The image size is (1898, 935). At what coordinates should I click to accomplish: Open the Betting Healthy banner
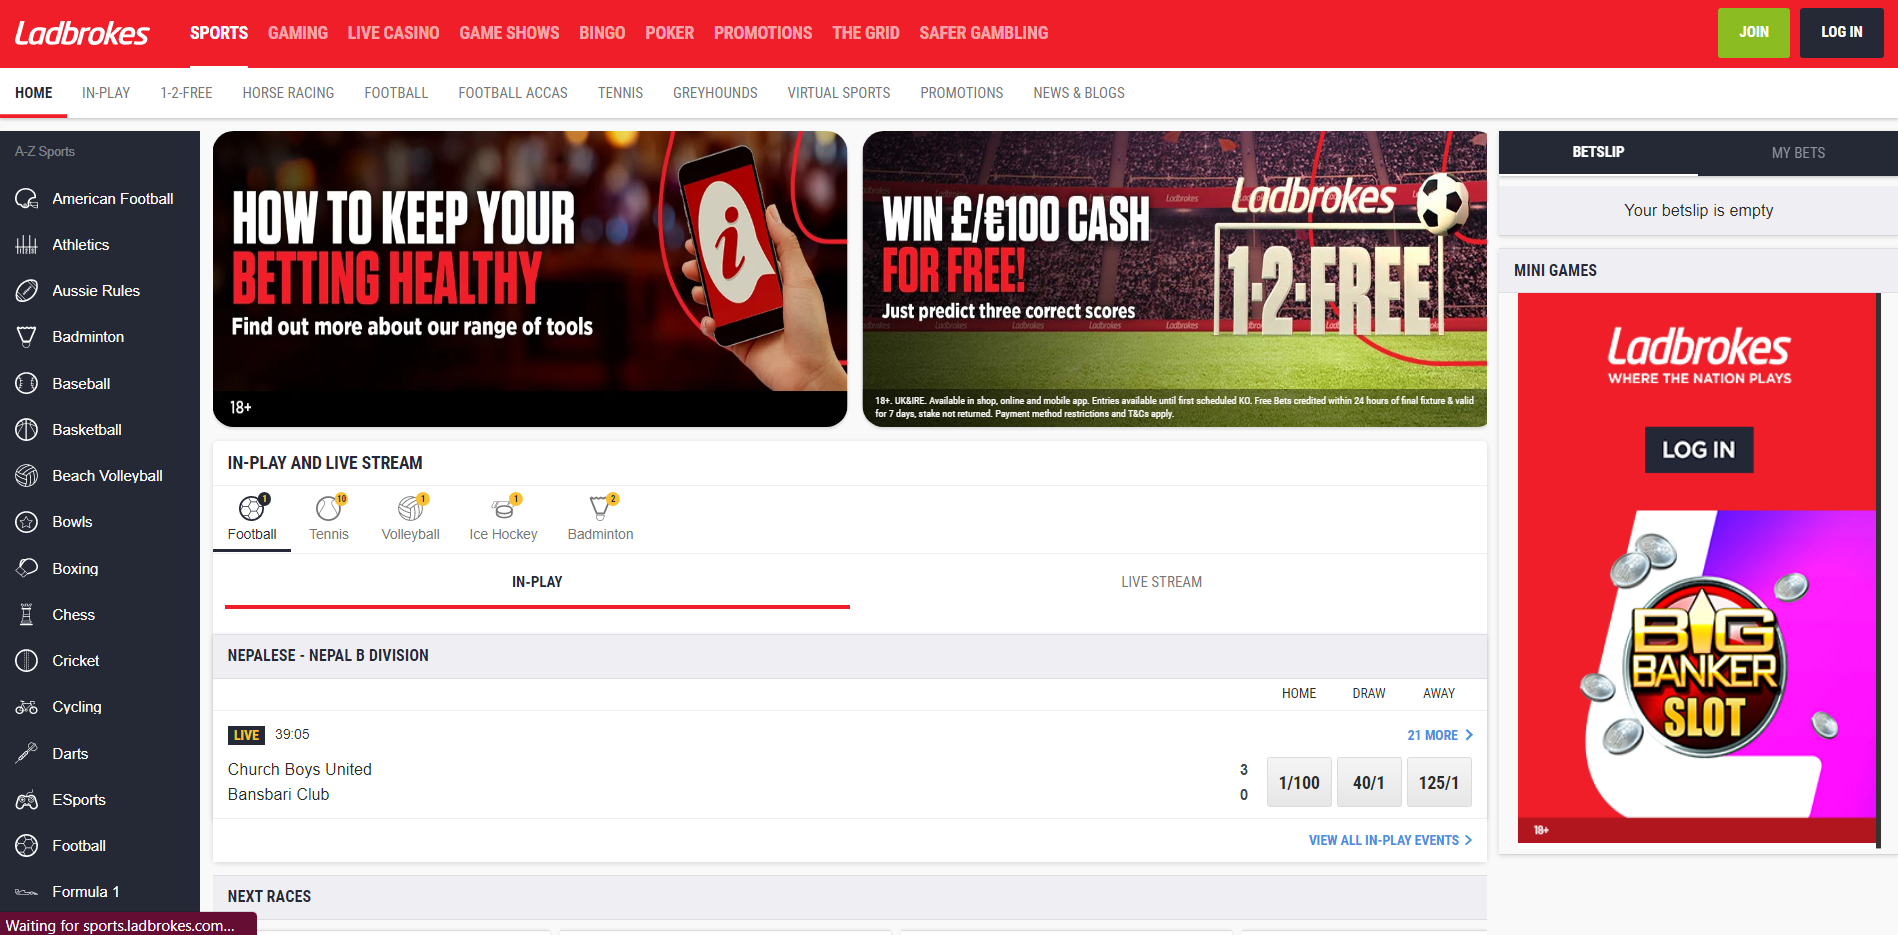[530, 279]
